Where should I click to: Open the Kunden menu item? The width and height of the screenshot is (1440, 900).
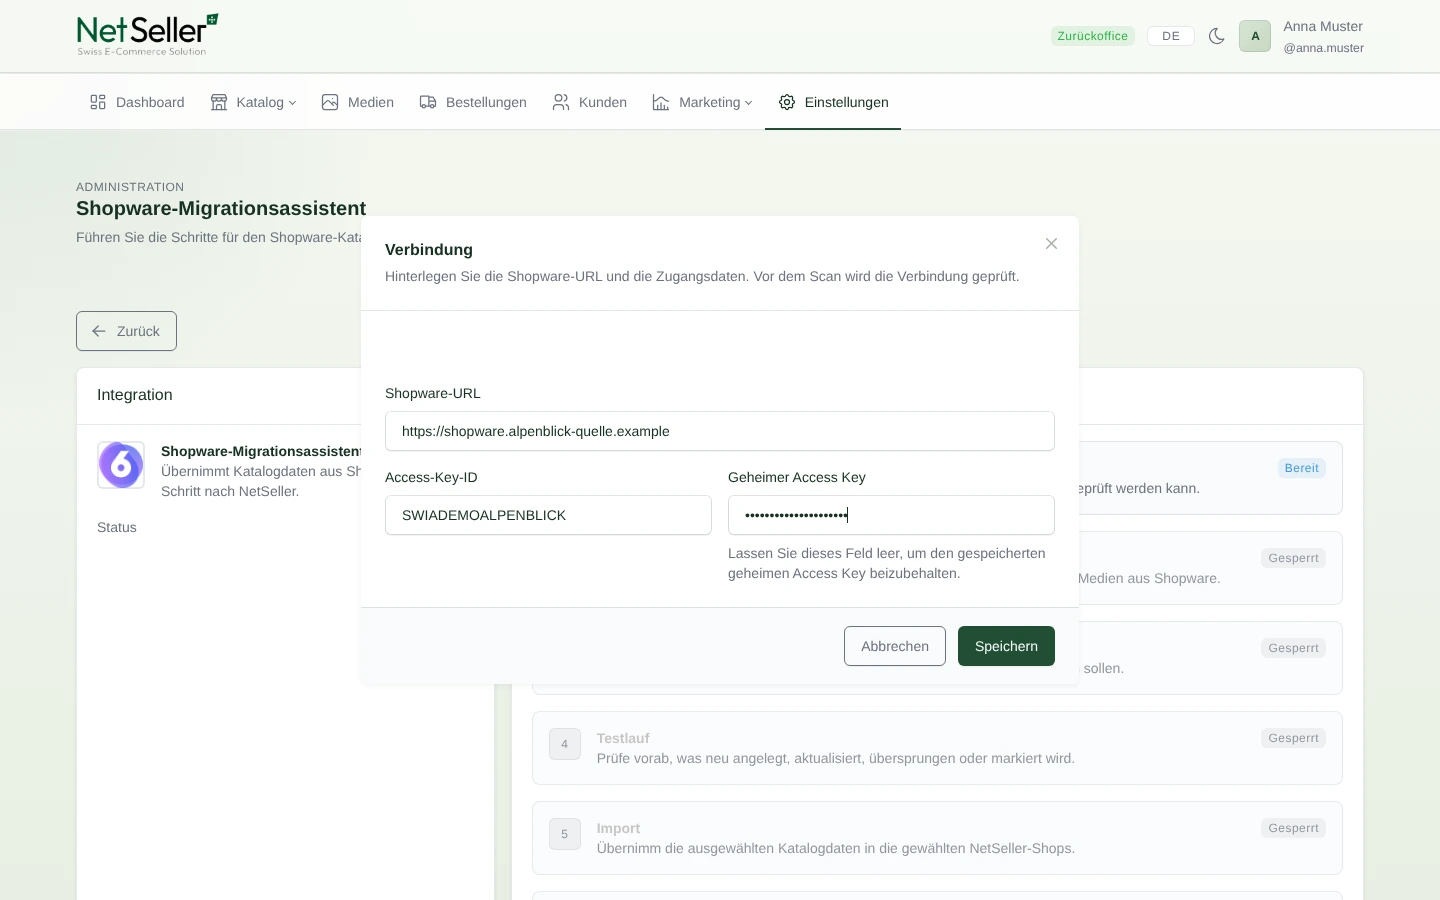[590, 102]
